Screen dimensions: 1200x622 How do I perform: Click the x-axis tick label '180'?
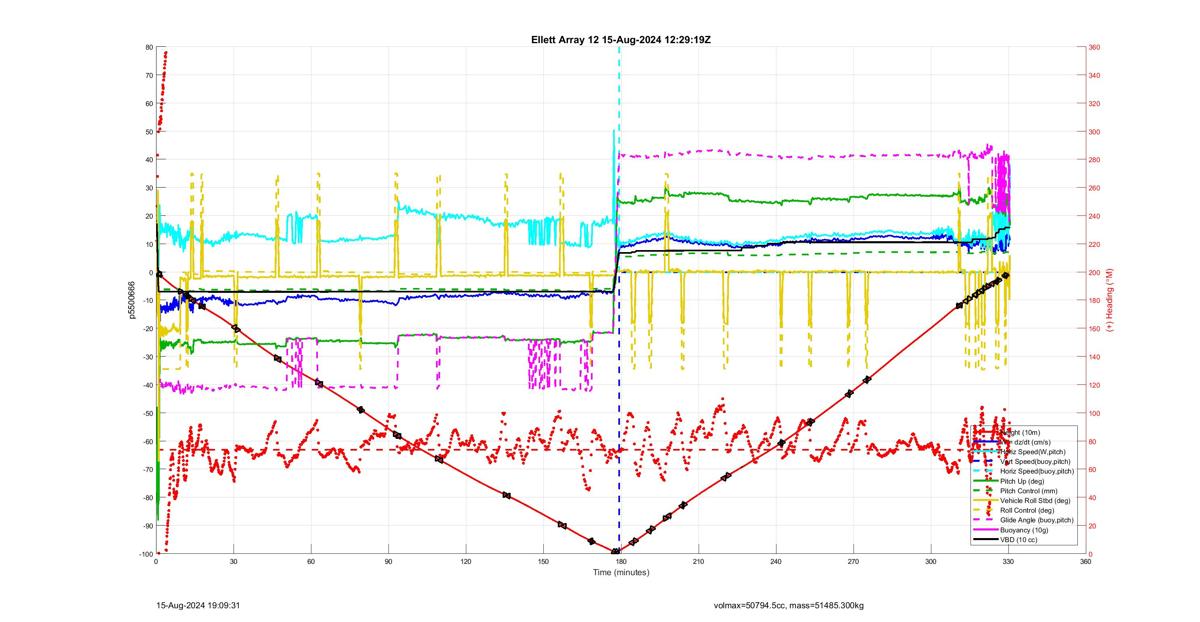point(621,562)
